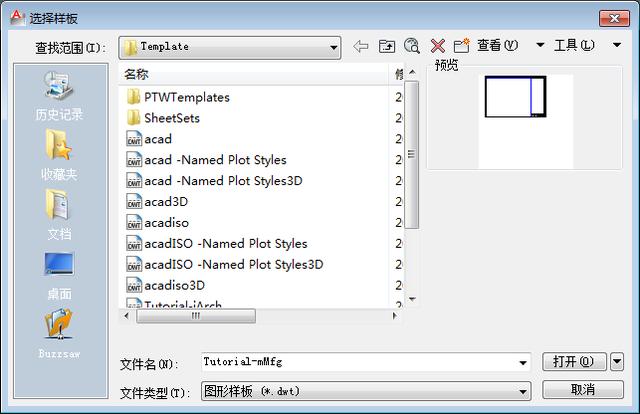This screenshot has width=640, height=414.
Task: Expand the 图形样板 (*.dwt) file type dropdown
Action: [x=522, y=392]
